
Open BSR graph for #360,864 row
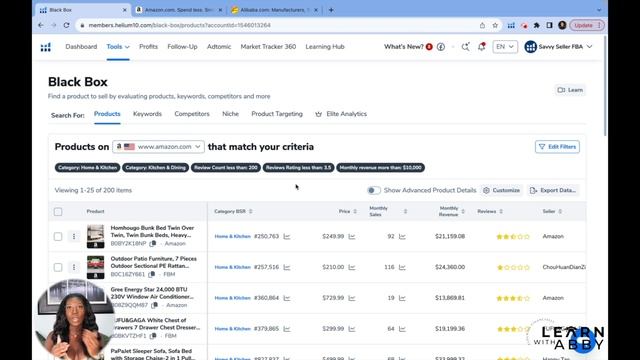(287, 298)
